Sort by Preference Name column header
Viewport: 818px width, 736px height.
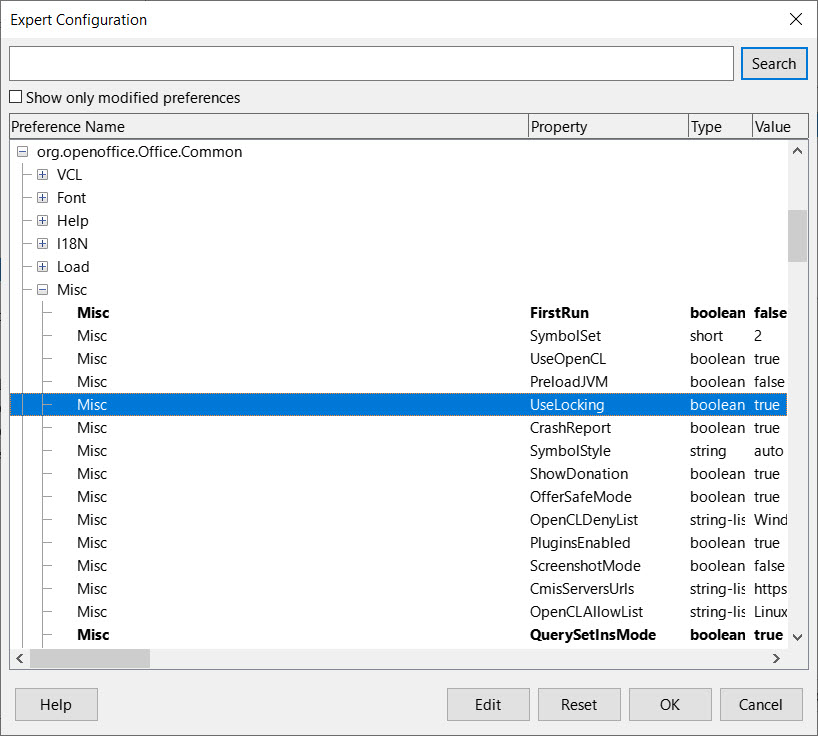269,127
